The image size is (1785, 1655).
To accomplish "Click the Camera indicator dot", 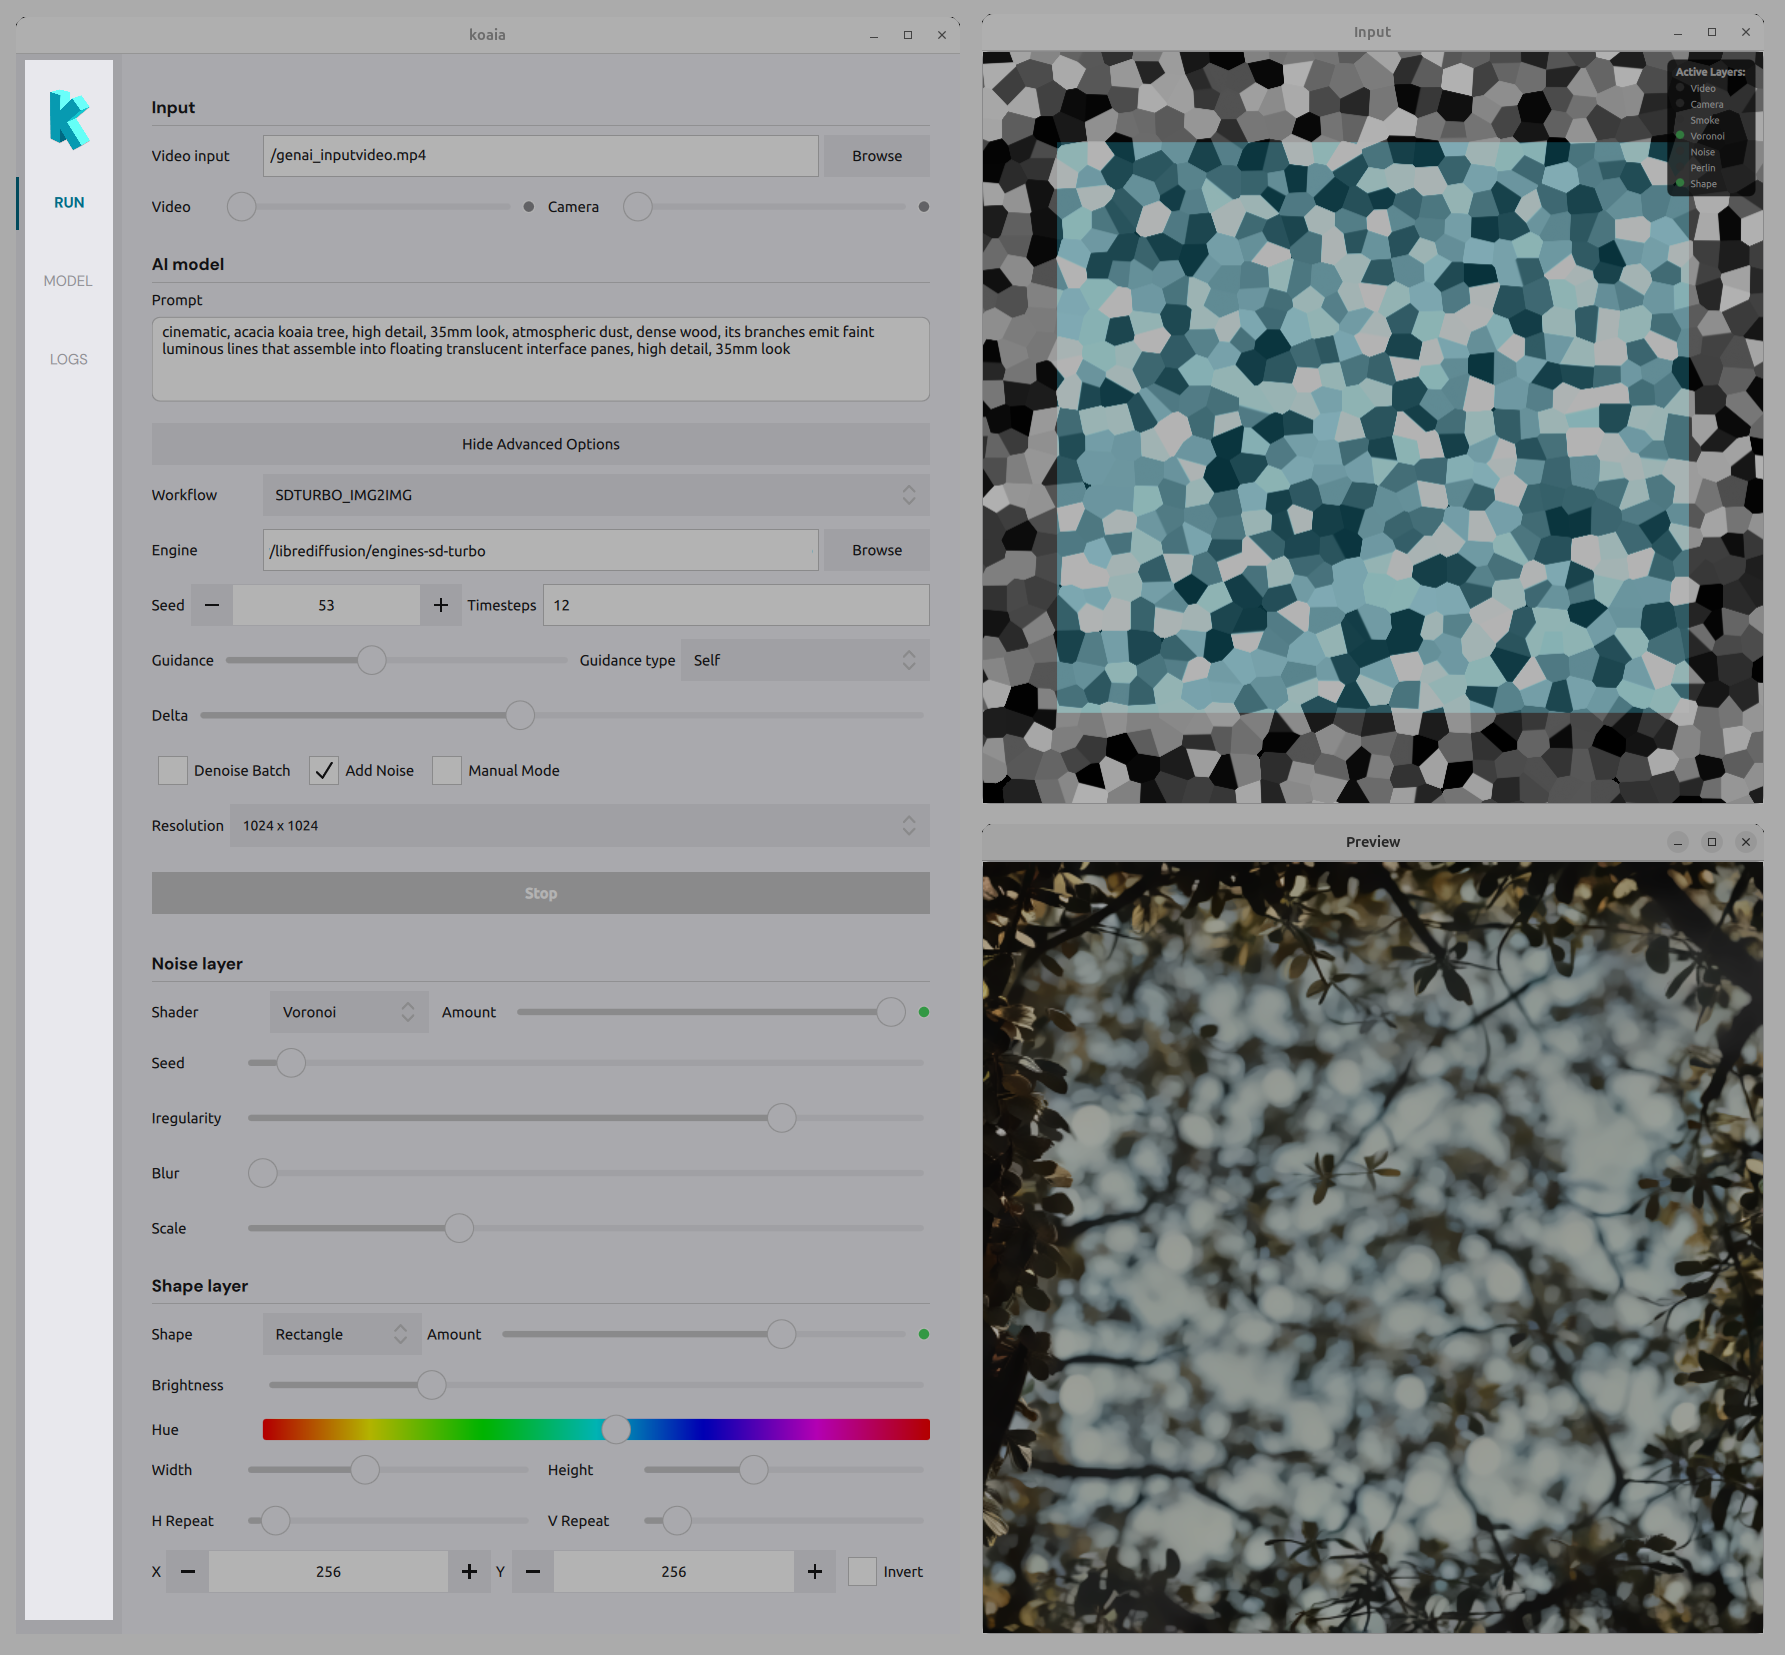I will click(924, 207).
